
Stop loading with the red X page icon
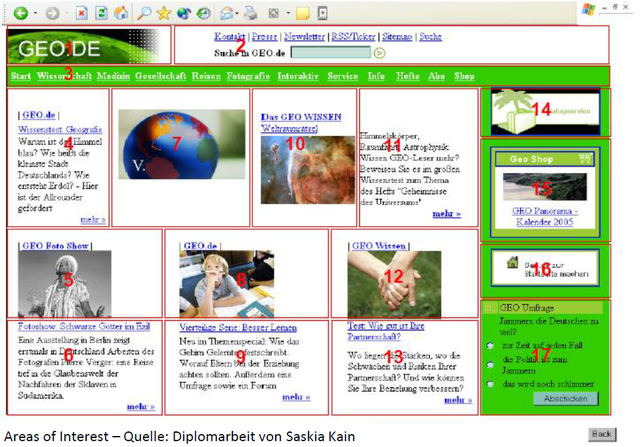pos(82,13)
